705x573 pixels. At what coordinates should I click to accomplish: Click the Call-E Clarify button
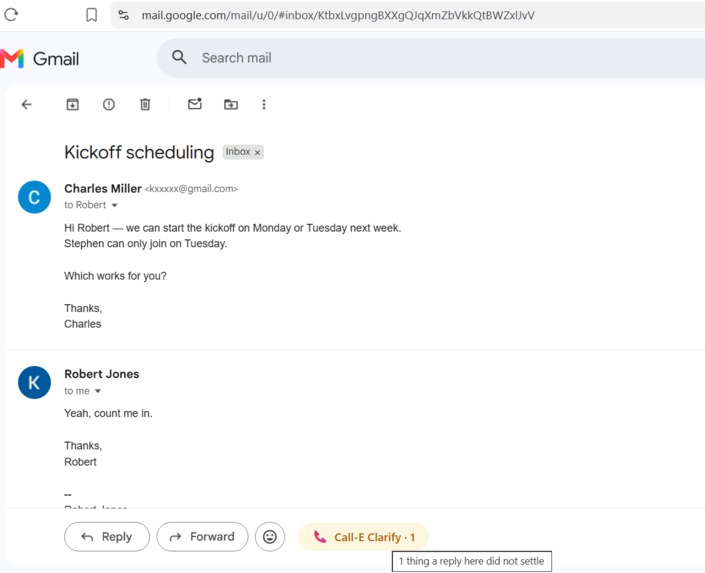point(363,537)
